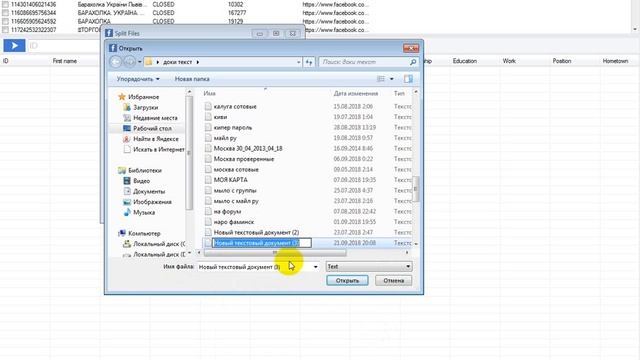The image size is (640, 360).
Task: Click the folder icon in the address bar
Action: point(149,62)
